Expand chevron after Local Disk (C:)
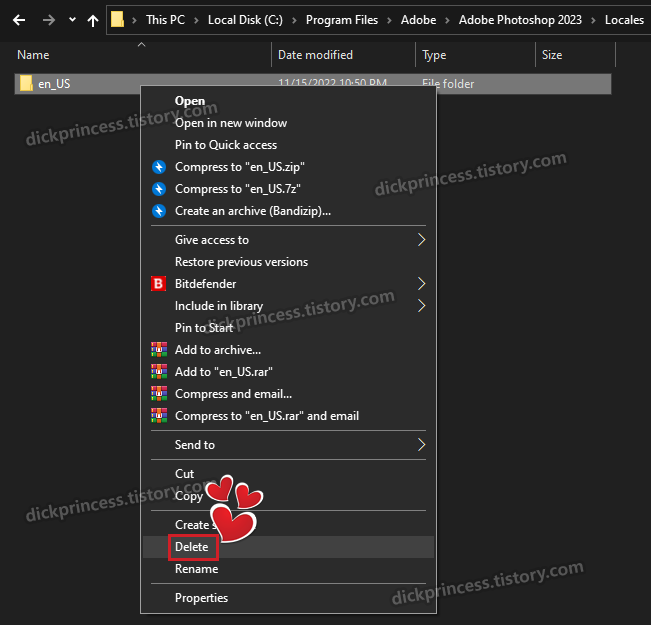This screenshot has width=651, height=625. (x=294, y=20)
